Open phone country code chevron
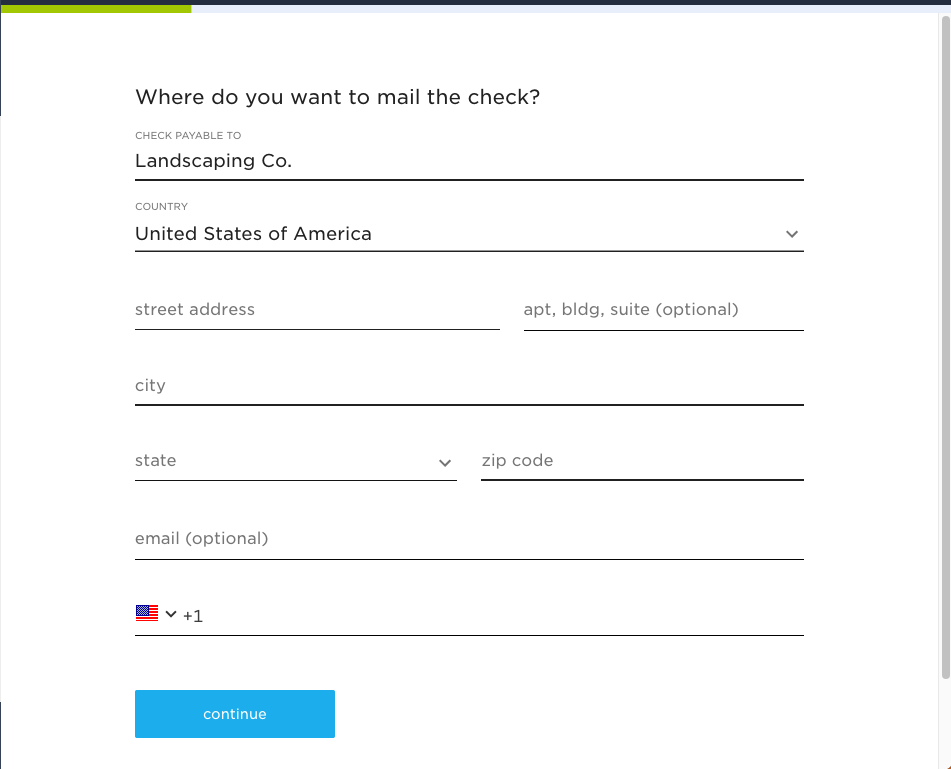 click(x=171, y=614)
